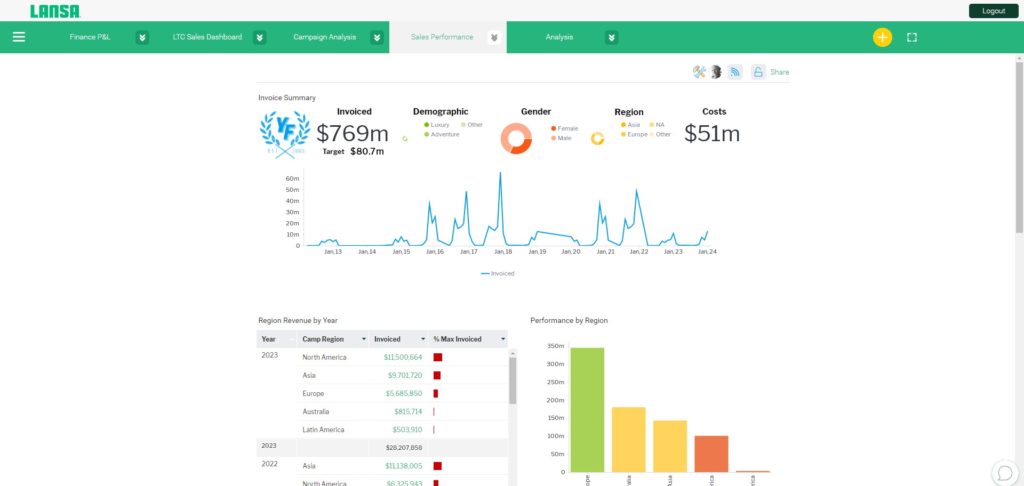Image resolution: width=1024 pixels, height=486 pixels.
Task: Switch to the Campaign Analysis tab
Action: pos(325,37)
